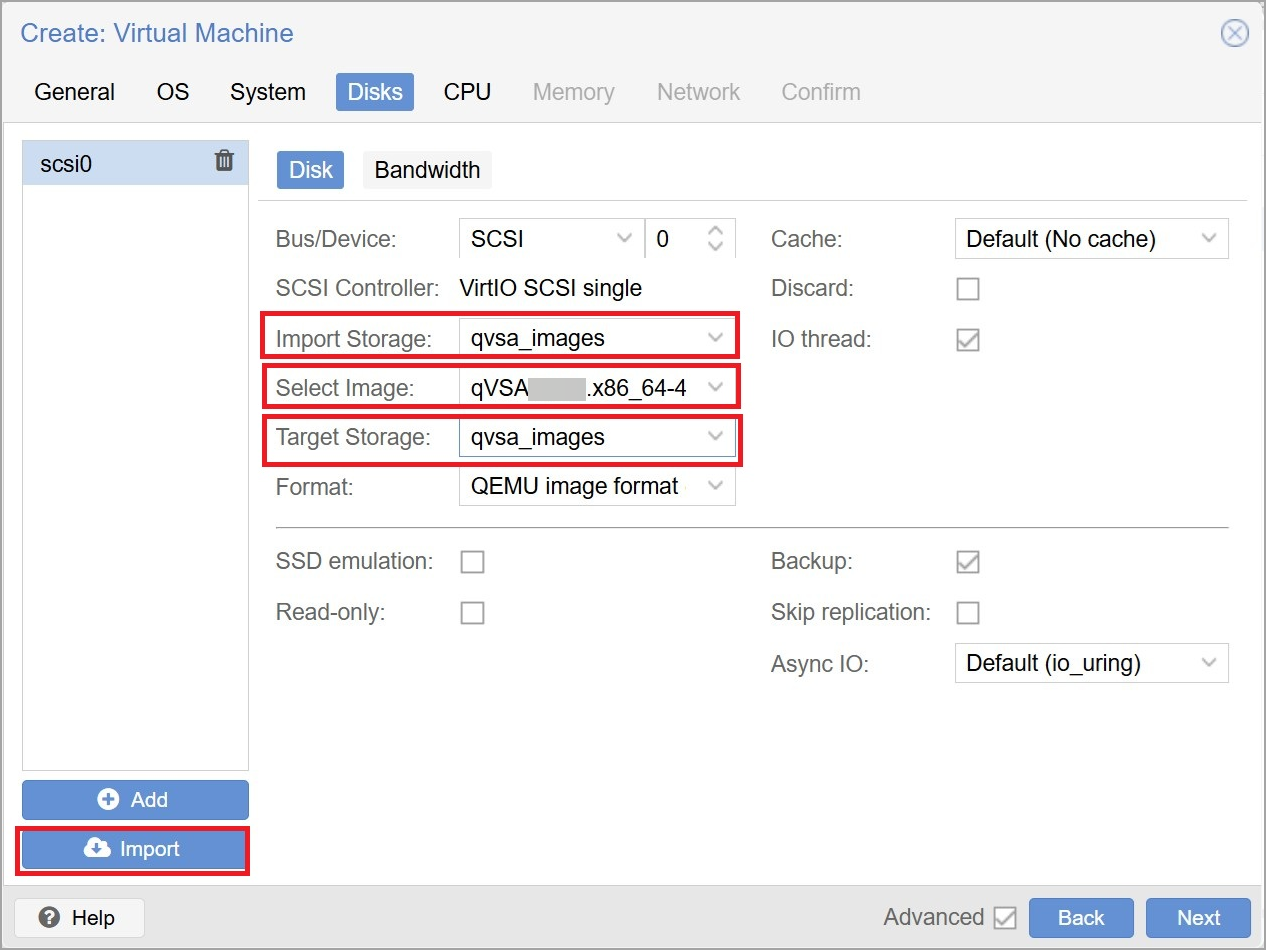1266x950 pixels.
Task: Click the device number stepper field
Action: click(690, 239)
